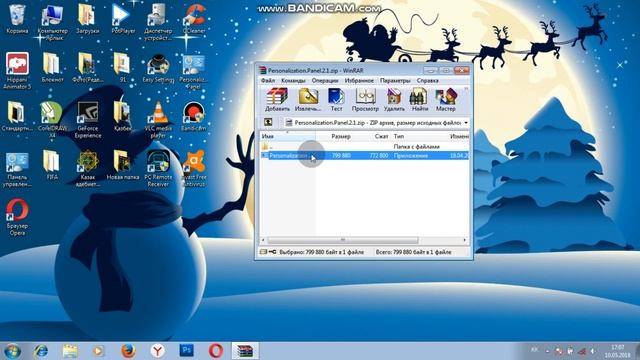Select the parent folder '..' row
Screen dimensions: 640x360
[x=364, y=146]
